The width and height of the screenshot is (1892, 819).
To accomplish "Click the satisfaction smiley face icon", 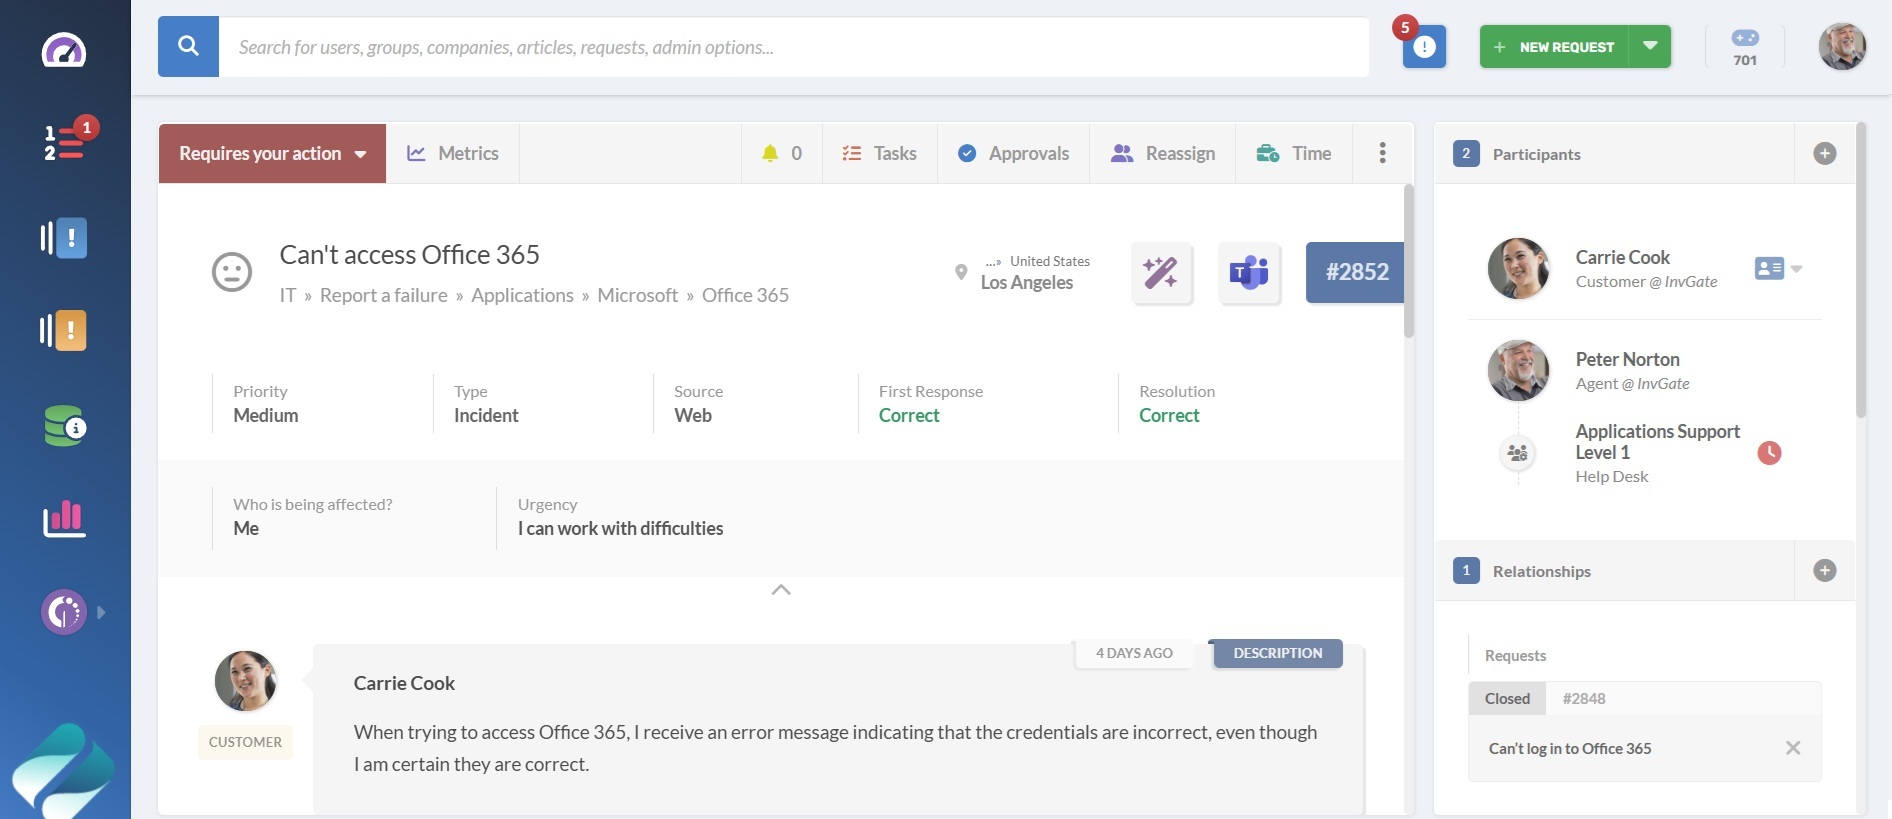I will tap(232, 272).
